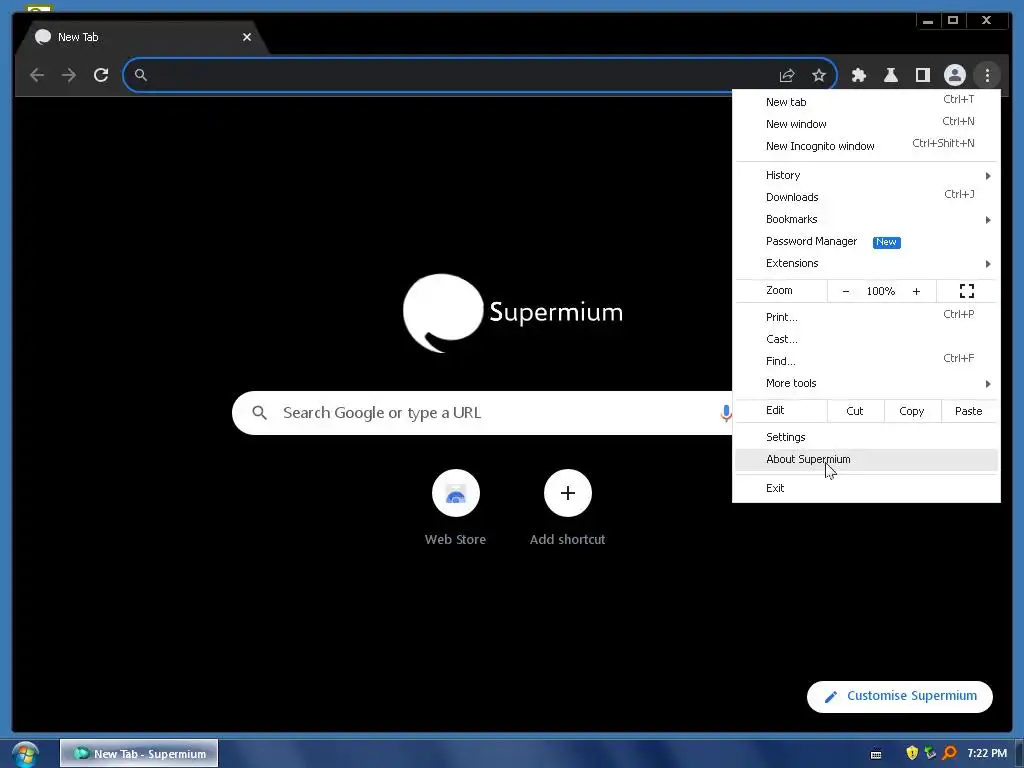Screen dimensions: 1024x768
Task: Click the Supermium logo on the page
Action: point(513,313)
